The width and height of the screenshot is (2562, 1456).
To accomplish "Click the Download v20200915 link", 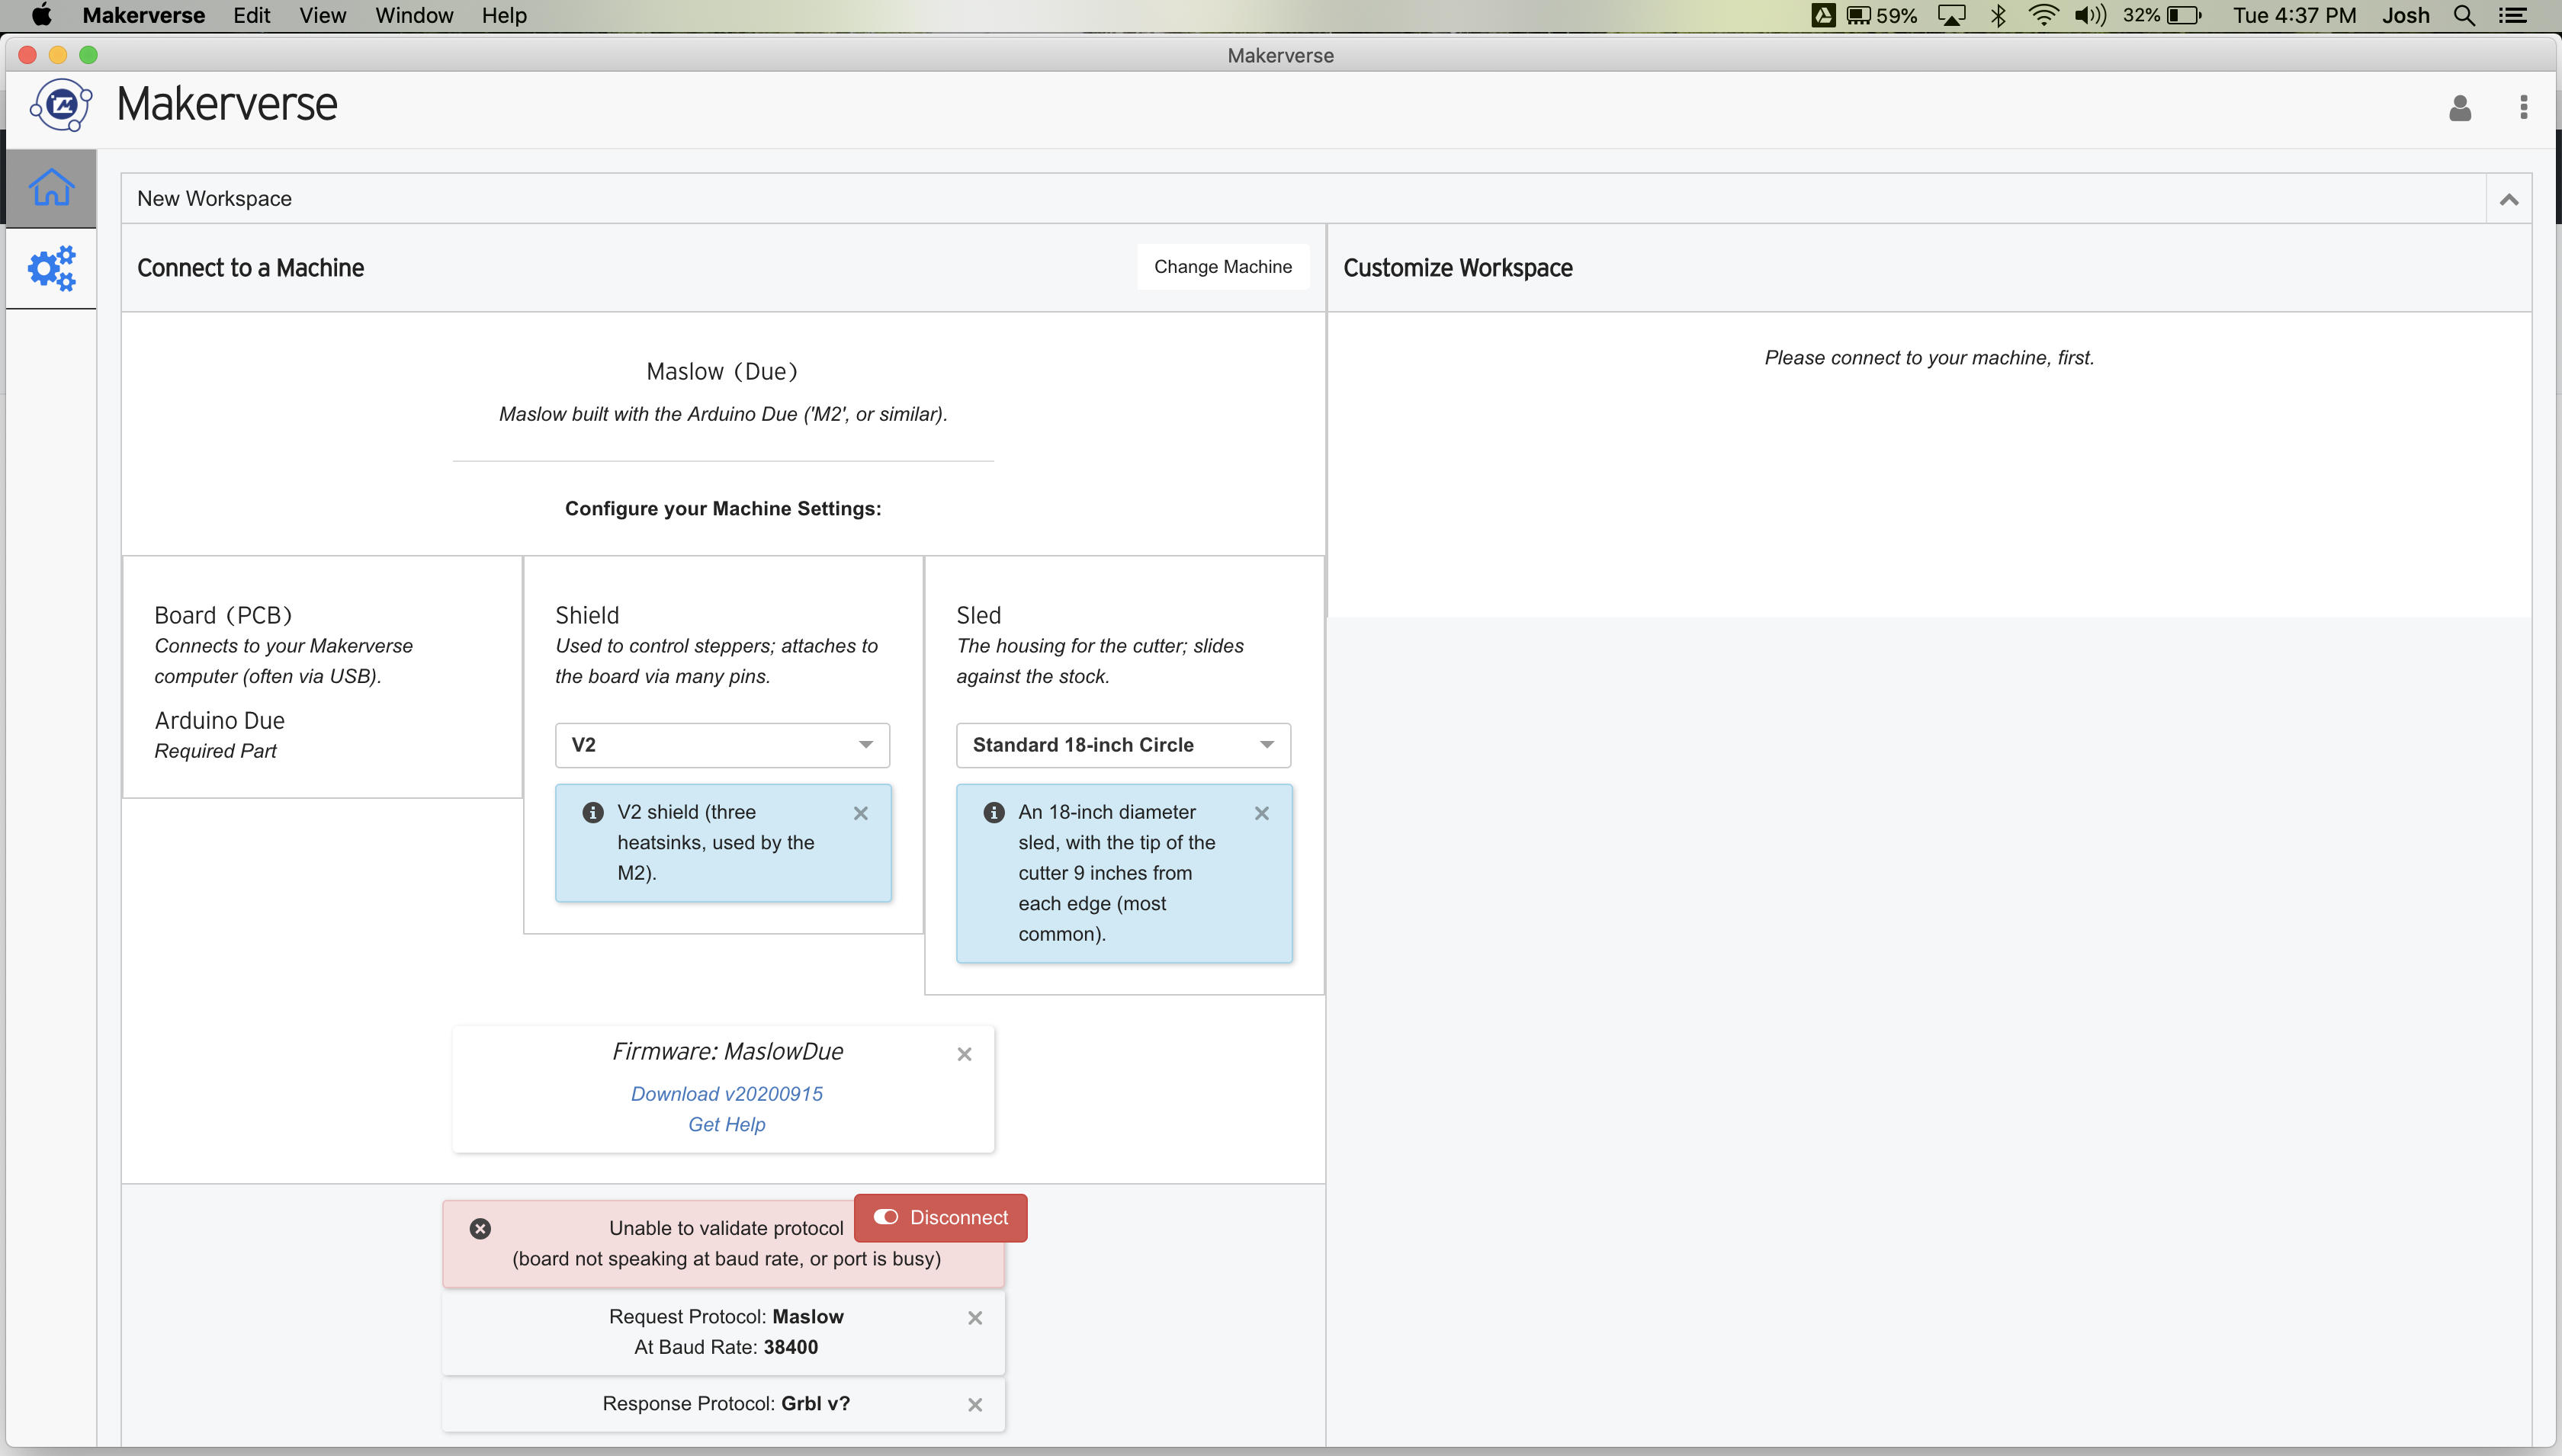I will pos(726,1093).
